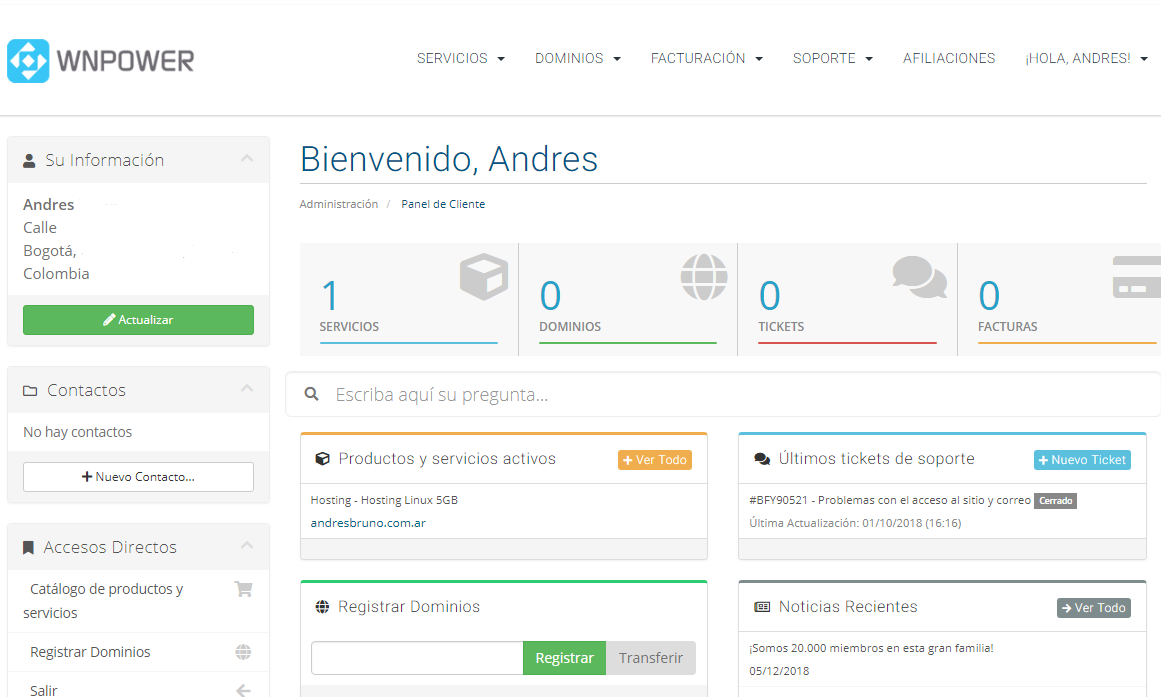Collapse the Su Información panel

pos(247,159)
